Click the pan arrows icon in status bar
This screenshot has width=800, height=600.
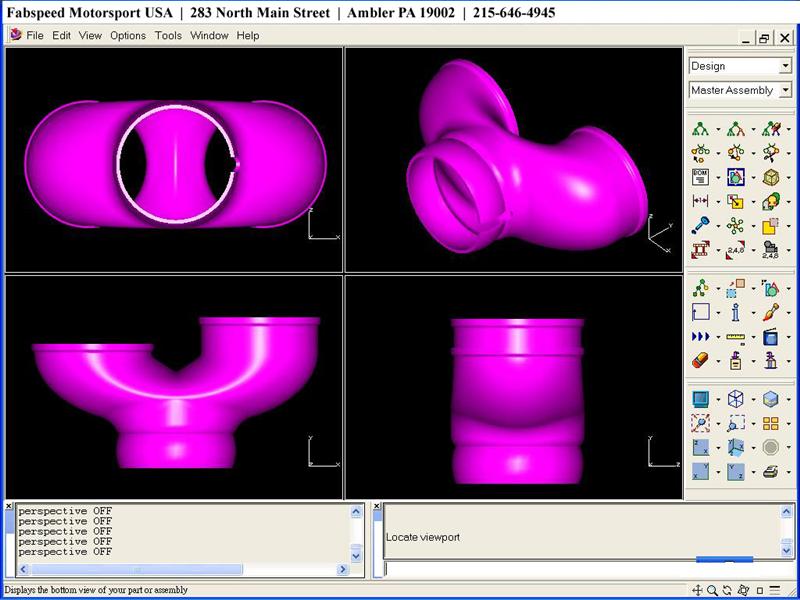[x=699, y=591]
